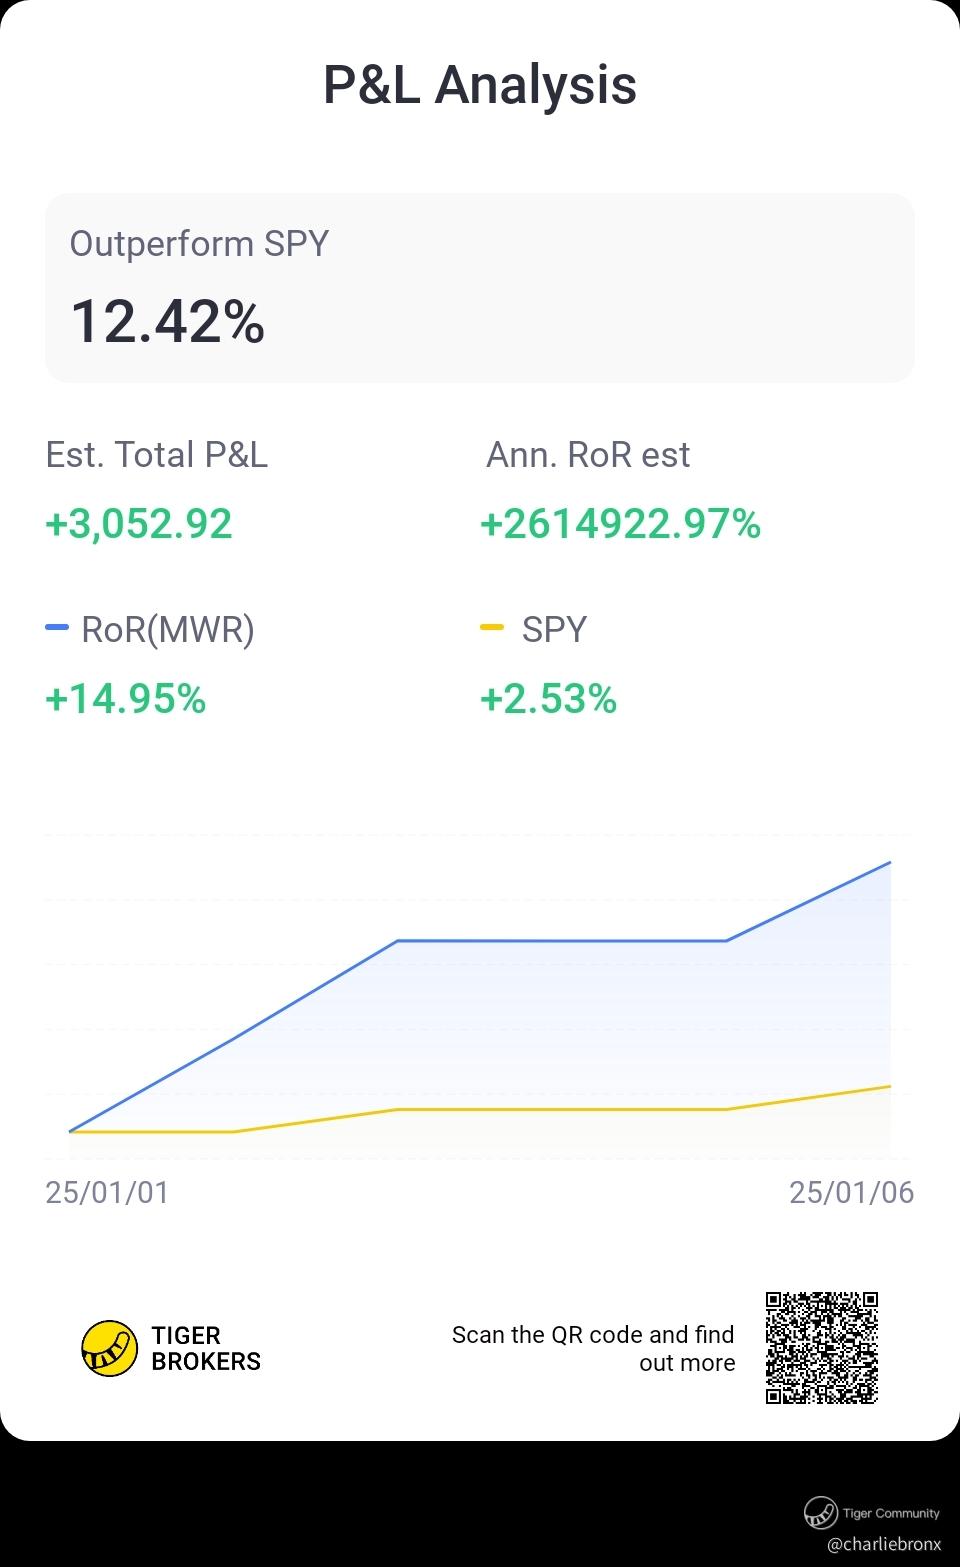Screen dimensions: 960x1567
Task: Click the +2.53% SPY return value
Action: pyautogui.click(x=549, y=698)
